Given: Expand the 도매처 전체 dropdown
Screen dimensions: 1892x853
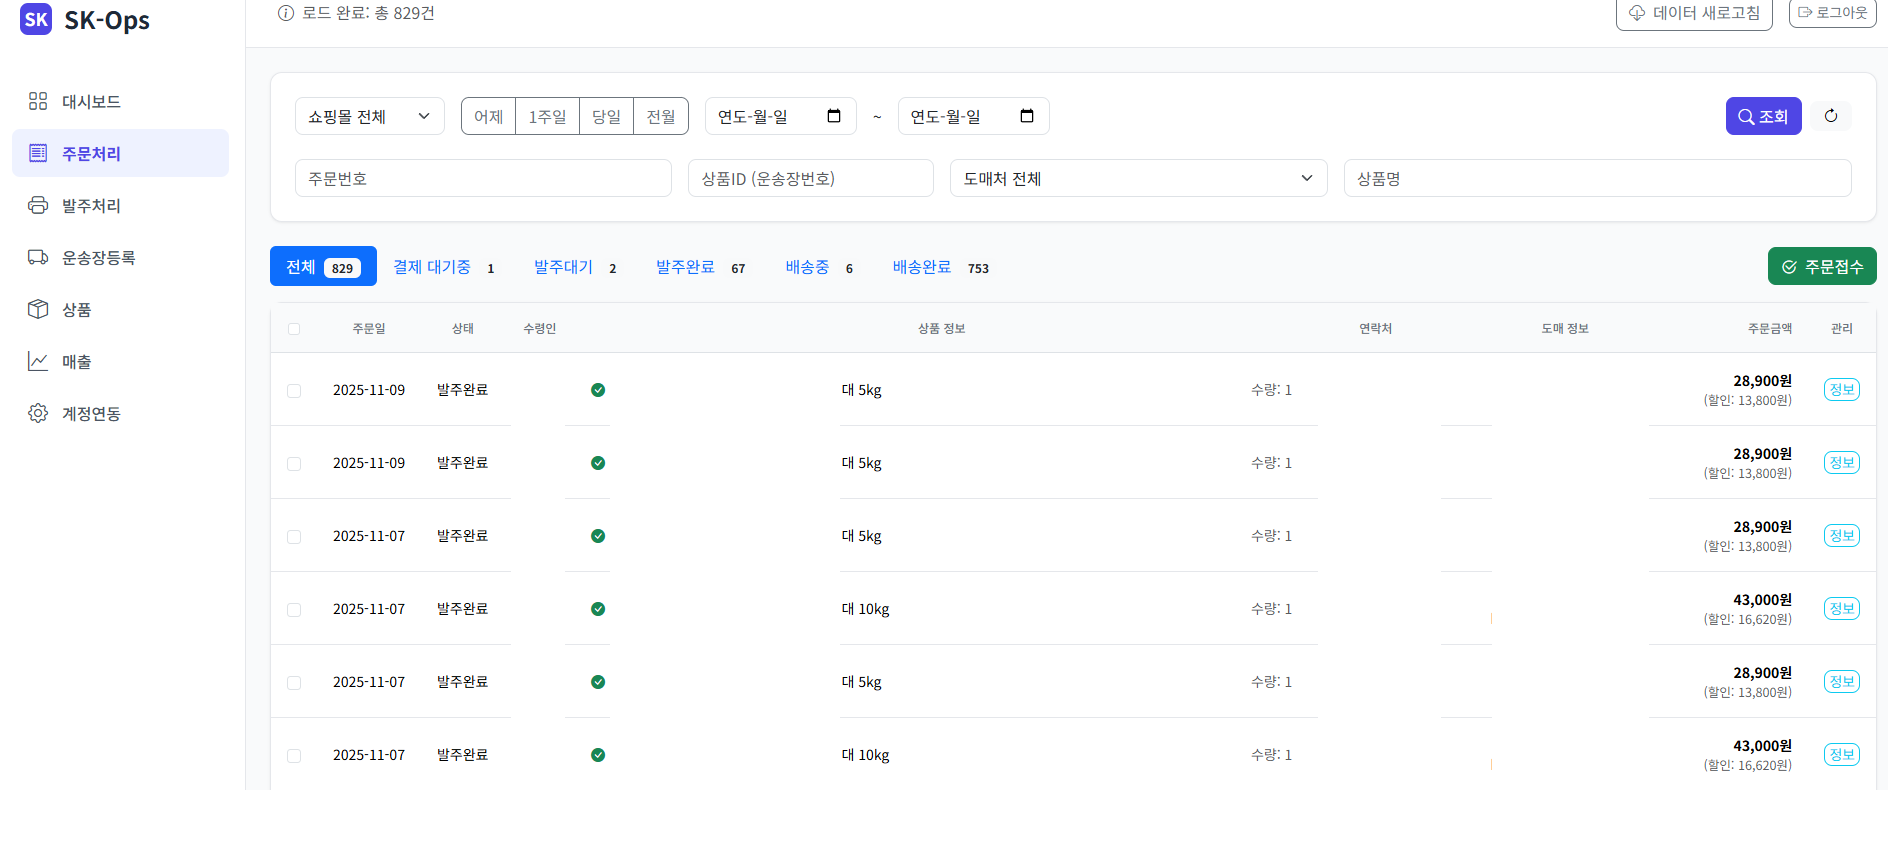Looking at the screenshot, I should click(1137, 178).
